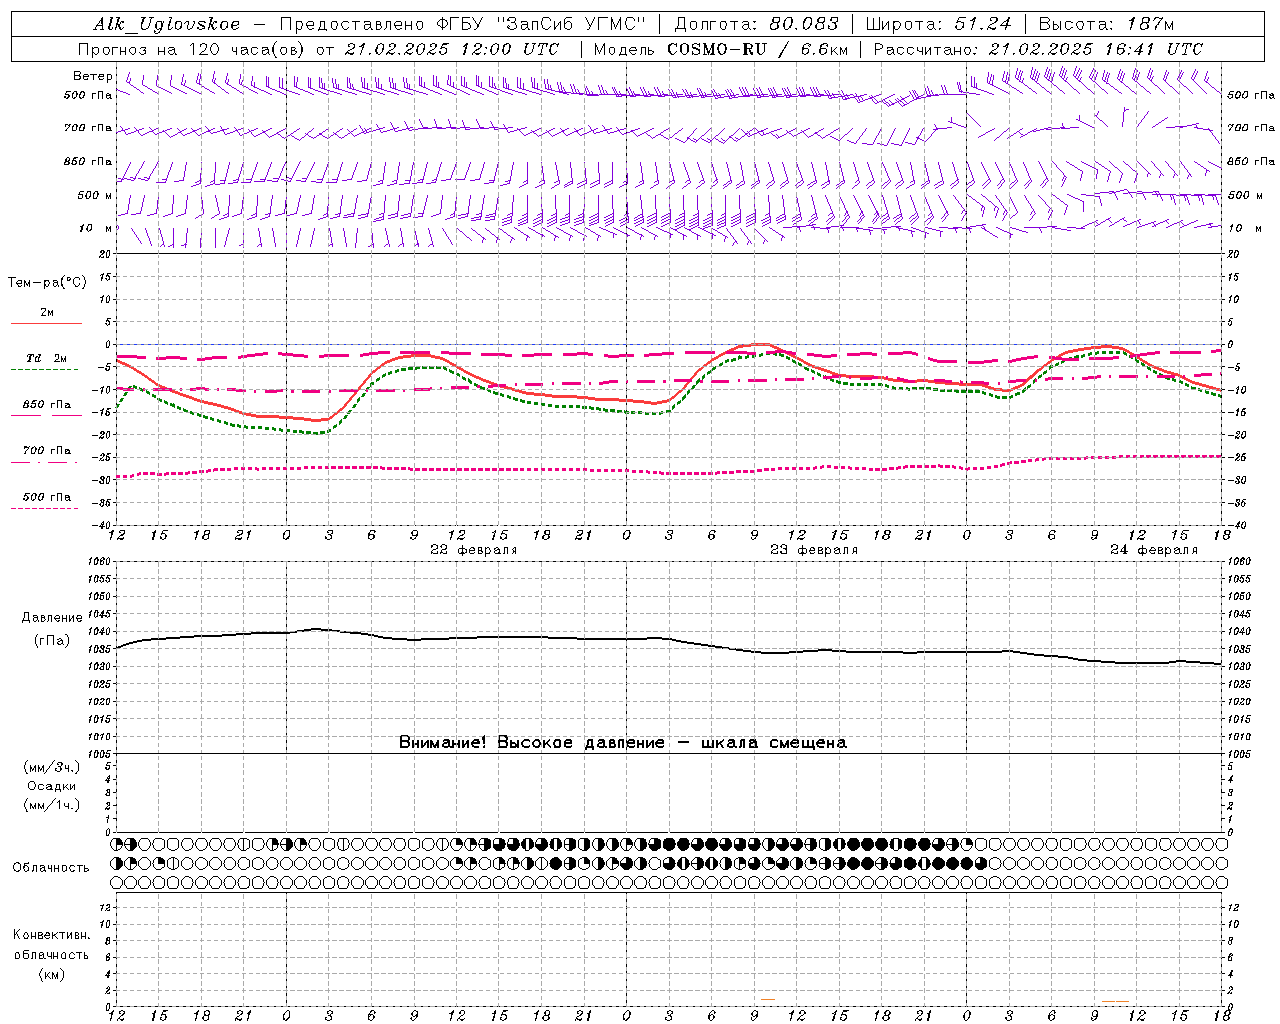Click the 22 февраля date label

coord(474,550)
